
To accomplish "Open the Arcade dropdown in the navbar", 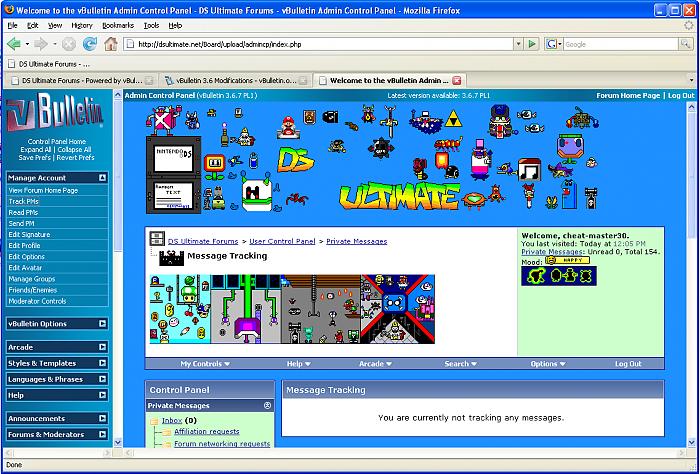I will coord(375,364).
